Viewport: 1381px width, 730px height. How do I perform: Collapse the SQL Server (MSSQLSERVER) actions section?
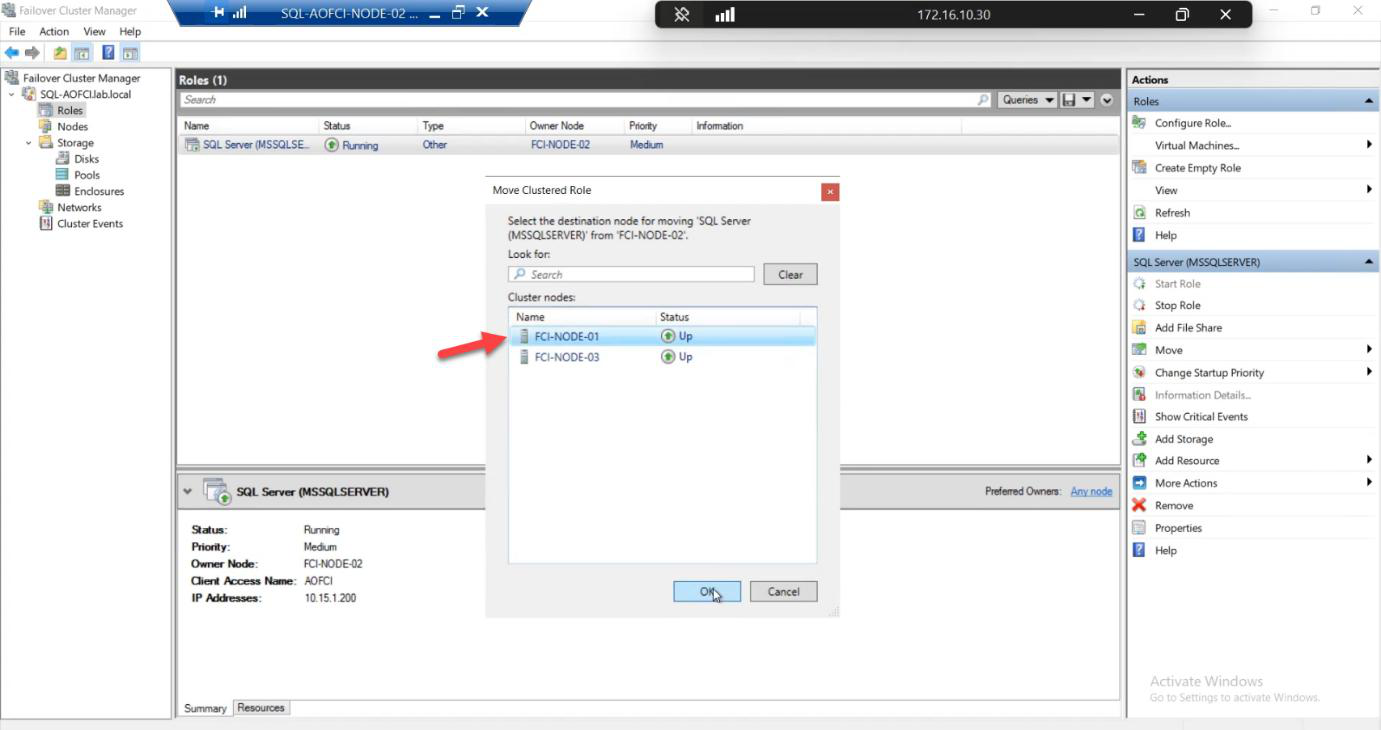click(1369, 262)
